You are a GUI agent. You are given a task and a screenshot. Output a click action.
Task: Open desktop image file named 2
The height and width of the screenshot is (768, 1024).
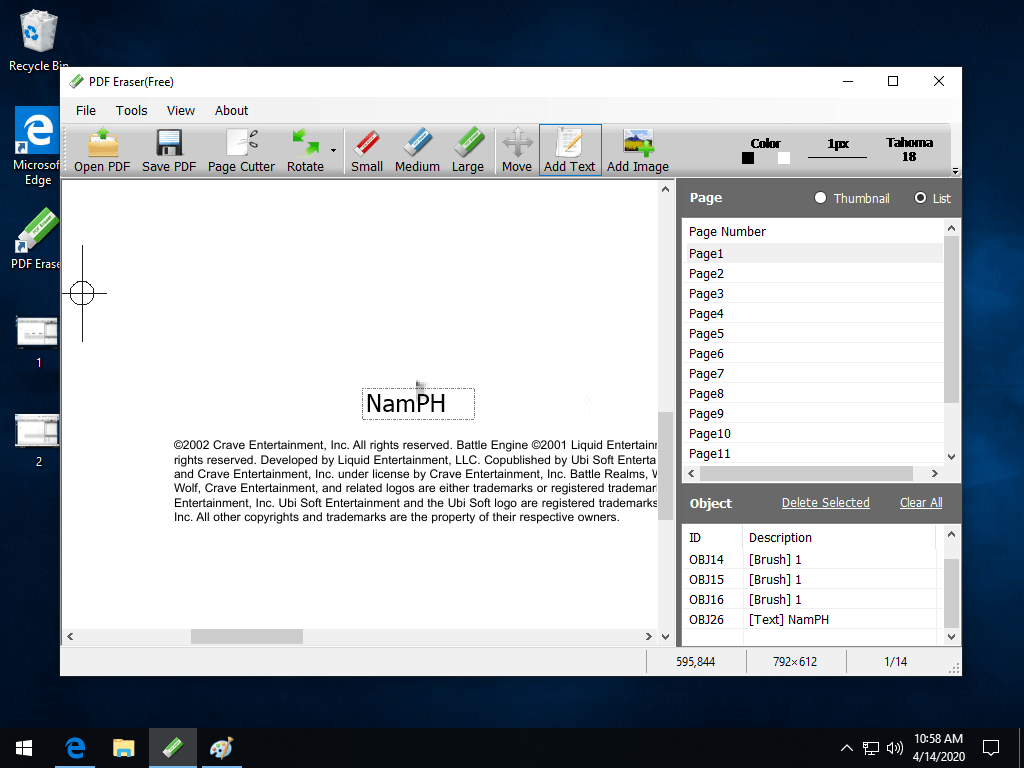tap(37, 441)
